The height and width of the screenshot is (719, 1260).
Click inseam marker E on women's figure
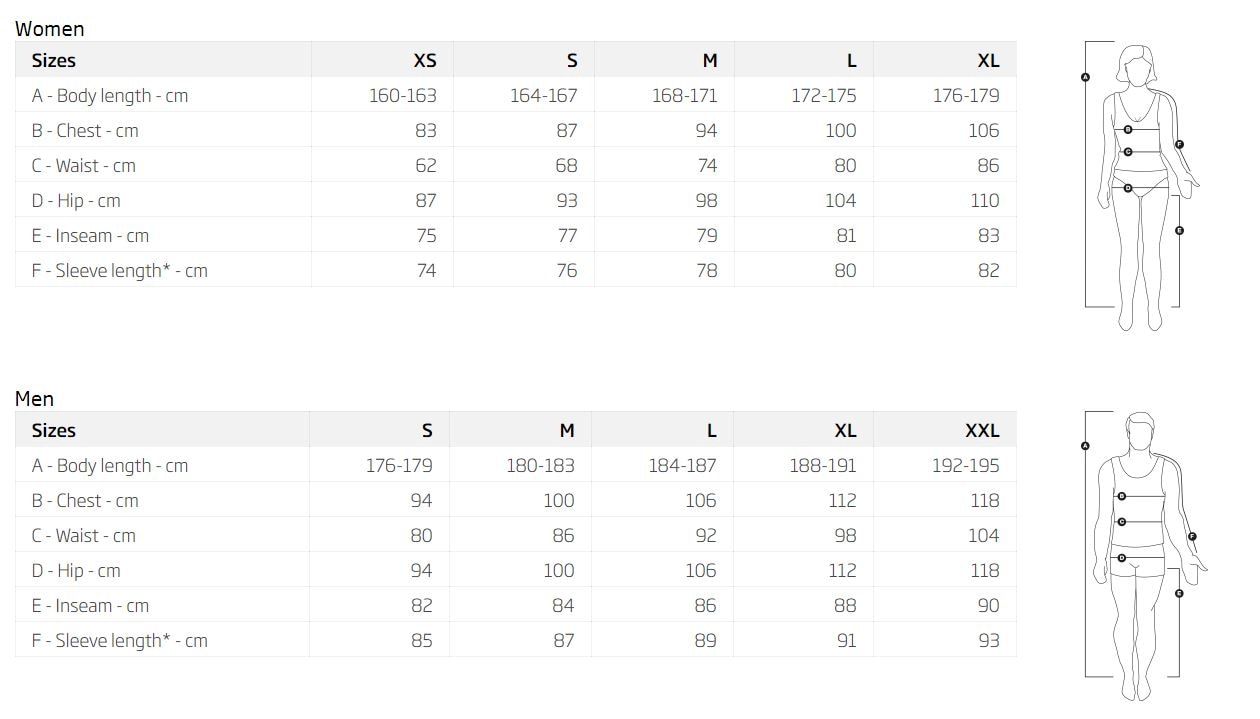(x=1180, y=231)
